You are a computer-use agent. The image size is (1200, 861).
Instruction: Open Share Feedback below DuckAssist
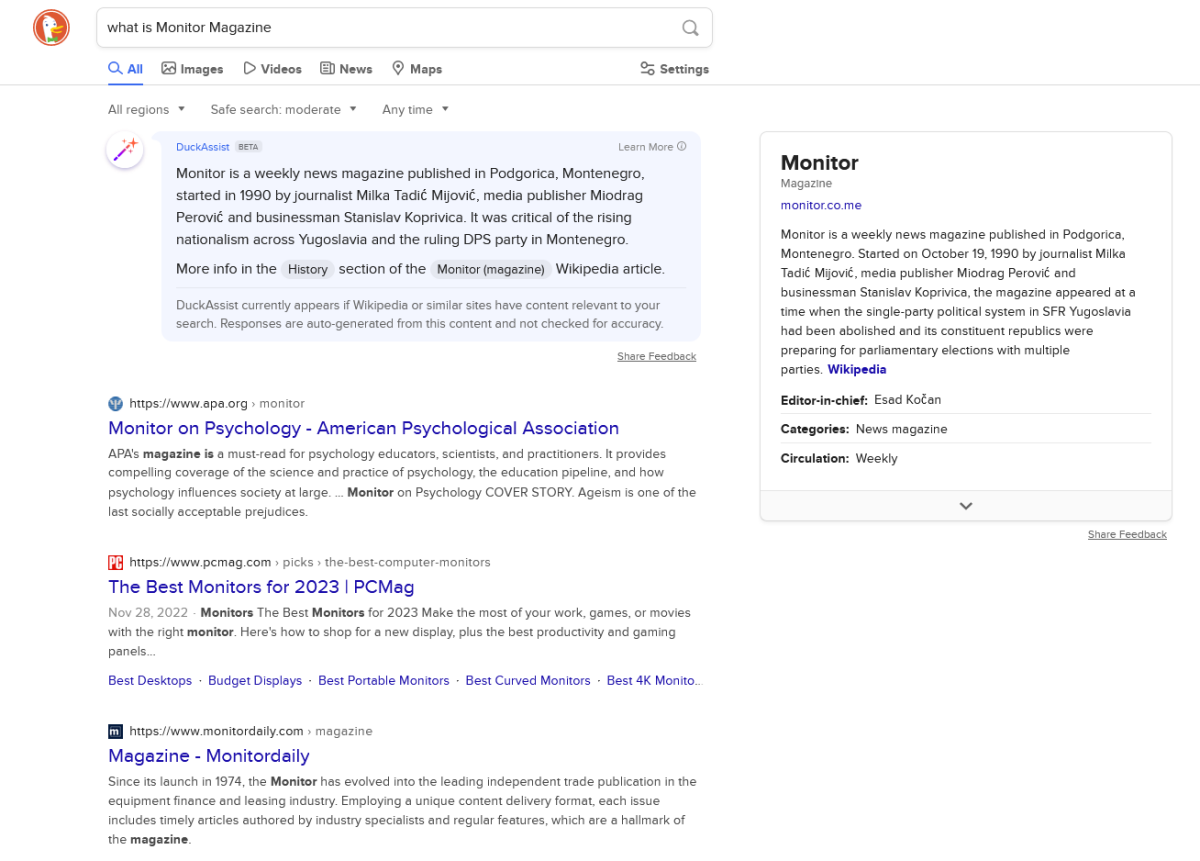coord(656,357)
